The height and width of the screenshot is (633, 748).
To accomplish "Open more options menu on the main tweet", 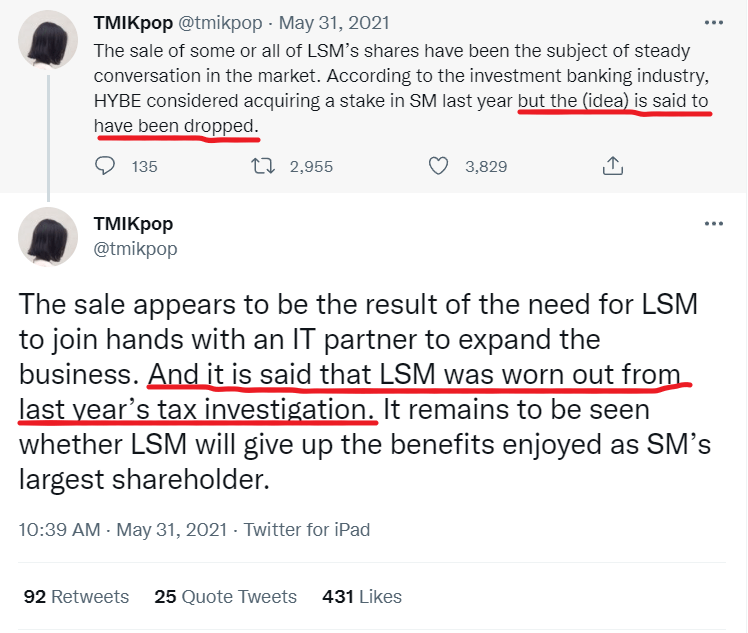I will point(713,224).
